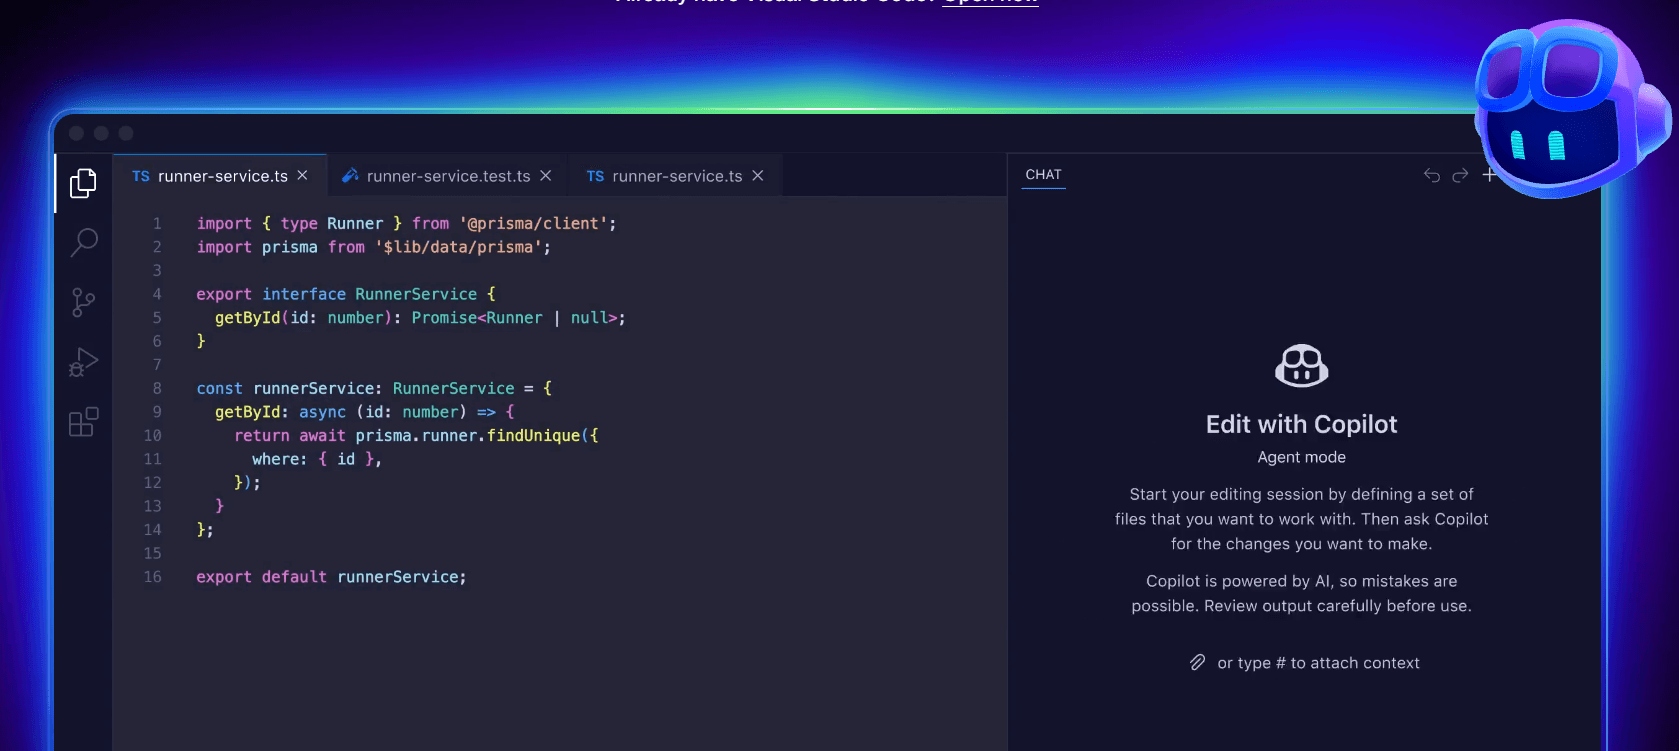Click the green window maximize dot
Screen dimensions: 1679x751
point(126,133)
